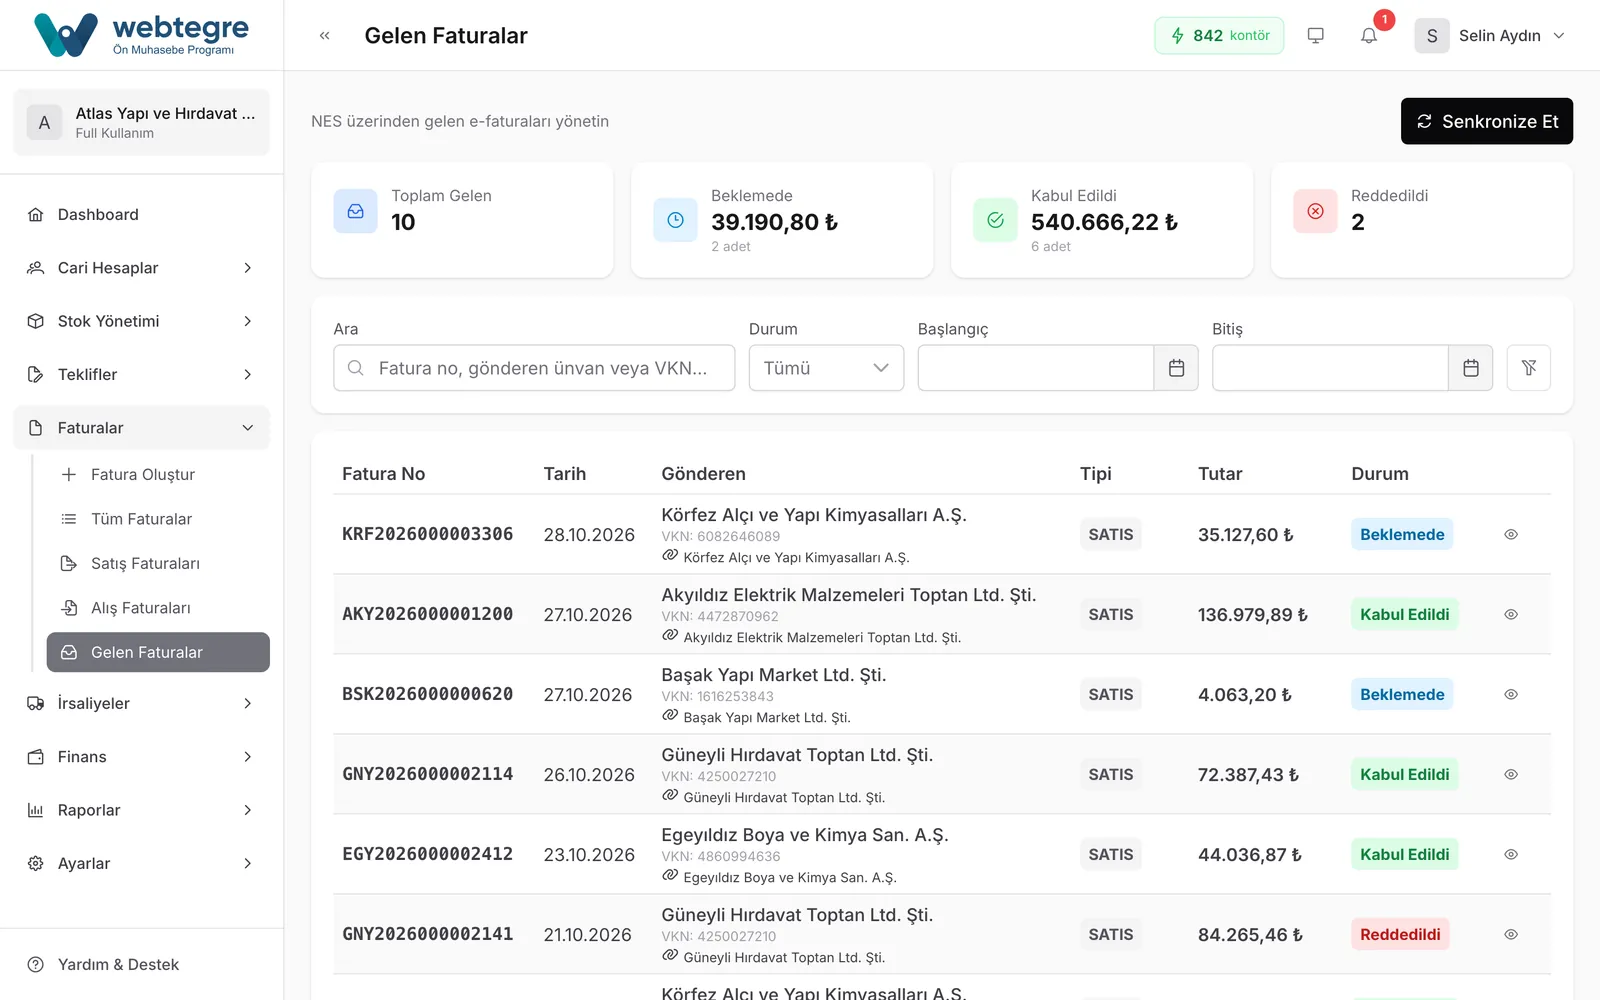The image size is (1600, 1000).
Task: Expand Cari Hesaplar menu
Action: tap(141, 268)
